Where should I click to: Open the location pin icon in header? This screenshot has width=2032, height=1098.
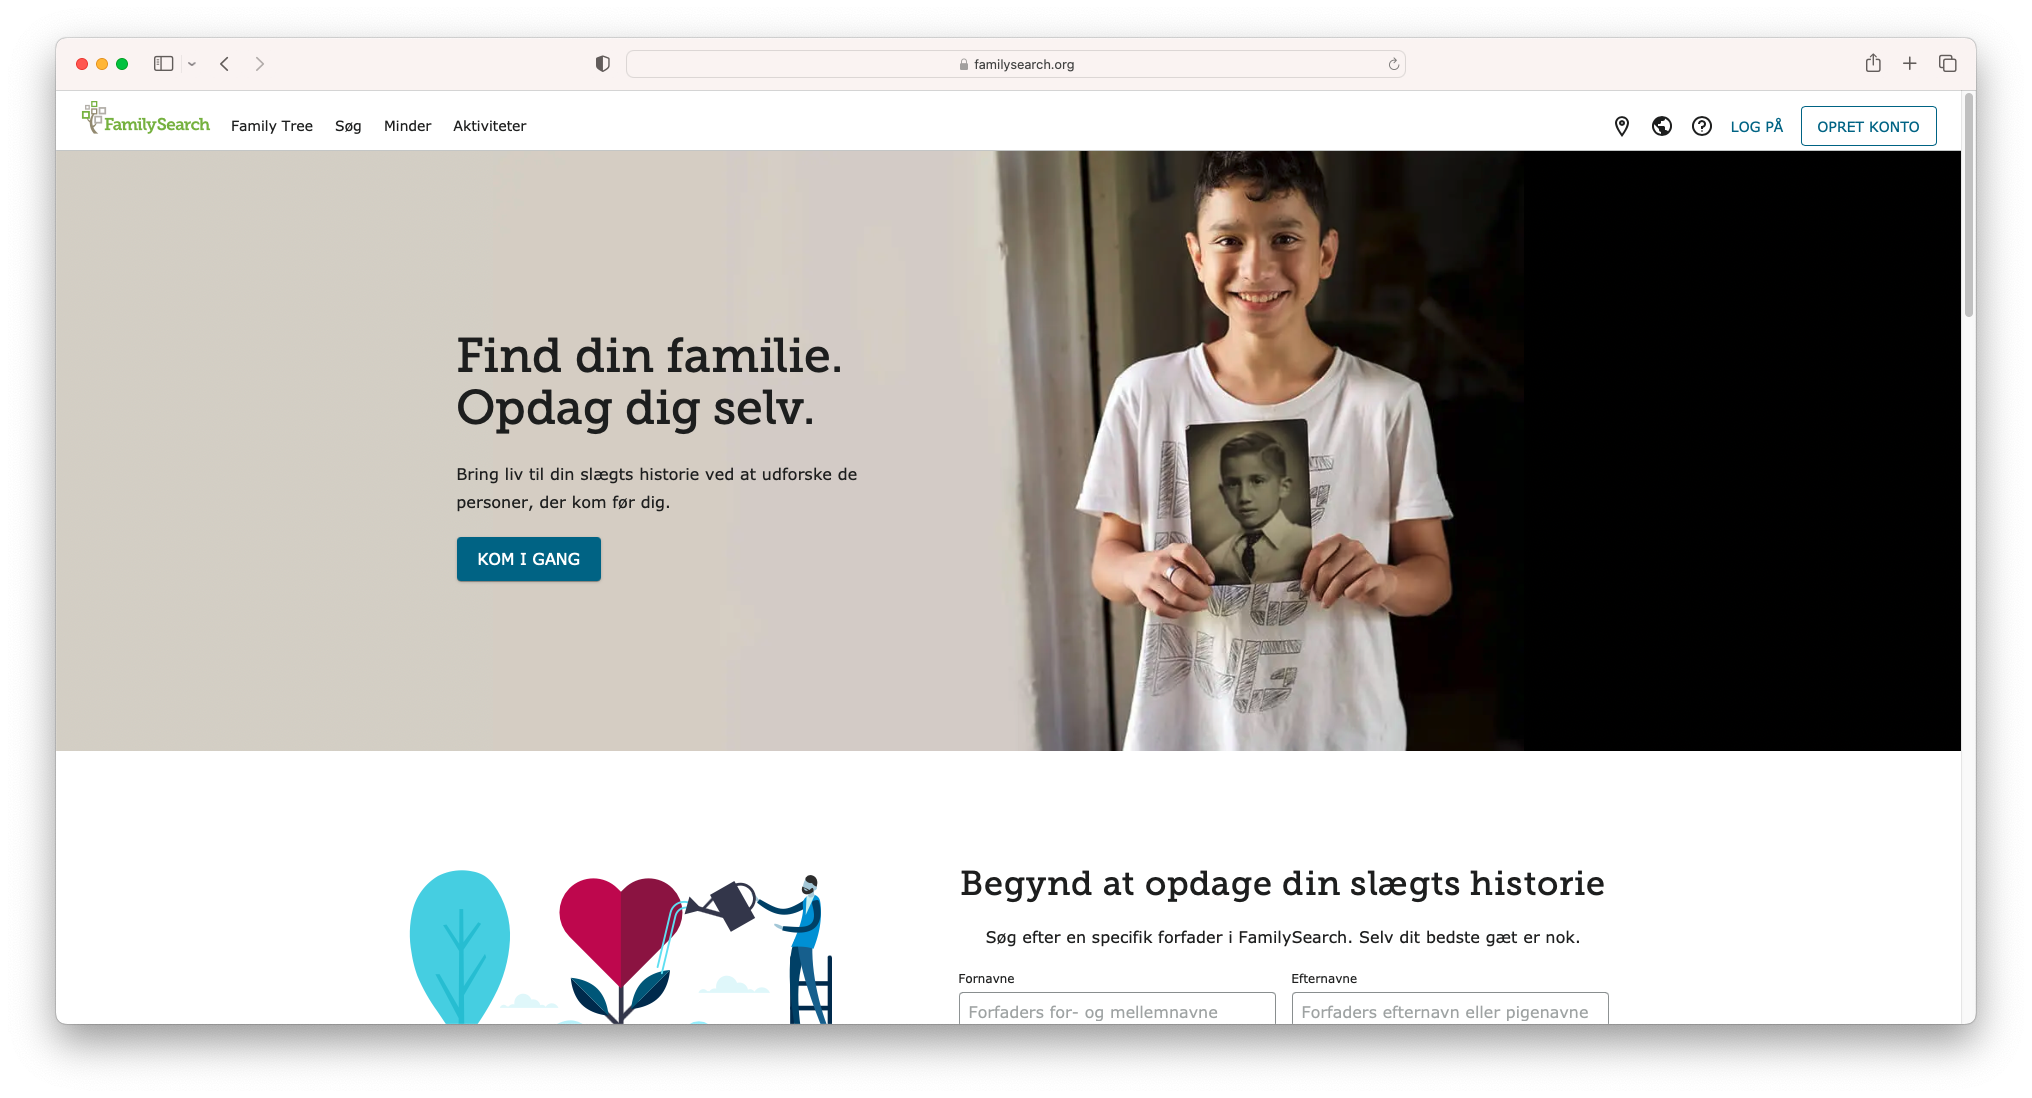coord(1622,126)
